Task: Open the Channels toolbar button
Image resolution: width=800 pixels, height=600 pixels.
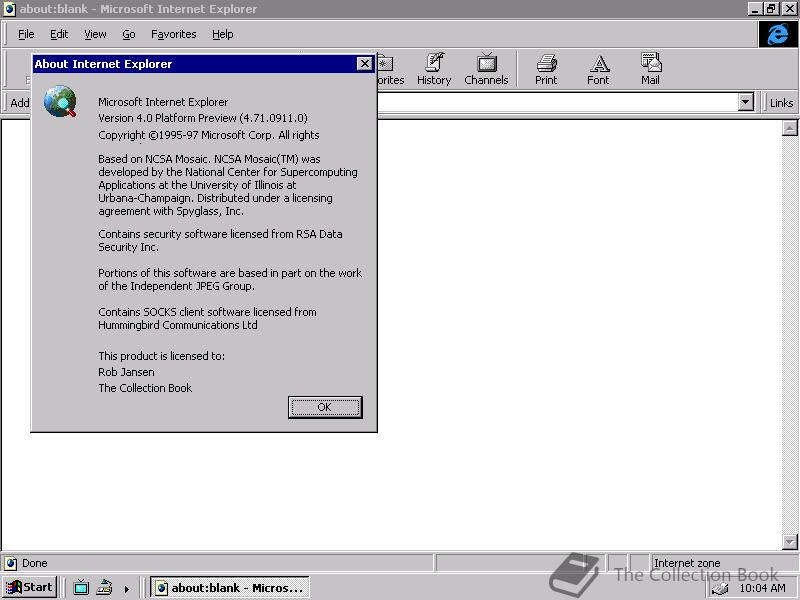Action: [x=486, y=69]
